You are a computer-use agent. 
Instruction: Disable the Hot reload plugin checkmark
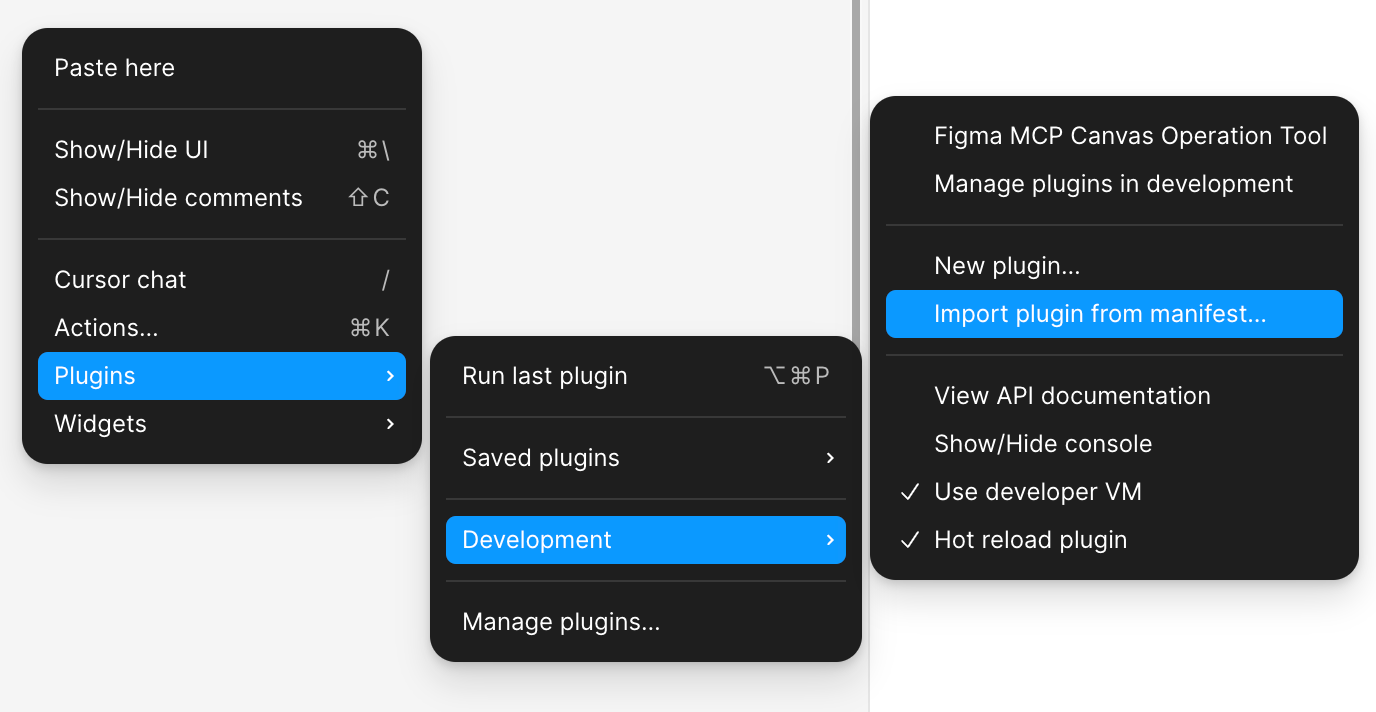point(910,540)
